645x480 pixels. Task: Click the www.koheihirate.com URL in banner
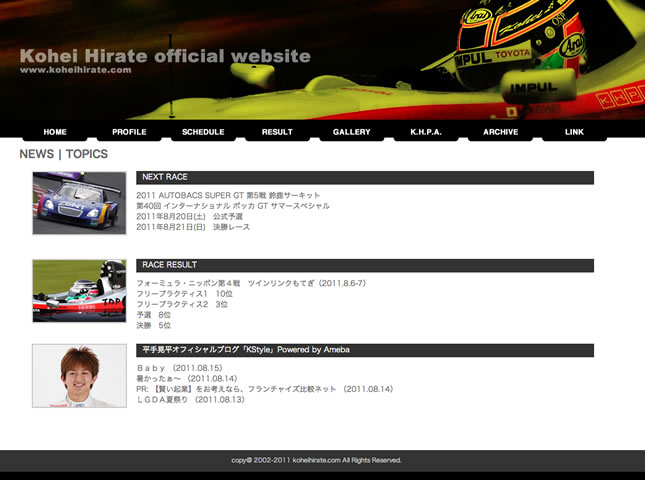click(x=76, y=70)
